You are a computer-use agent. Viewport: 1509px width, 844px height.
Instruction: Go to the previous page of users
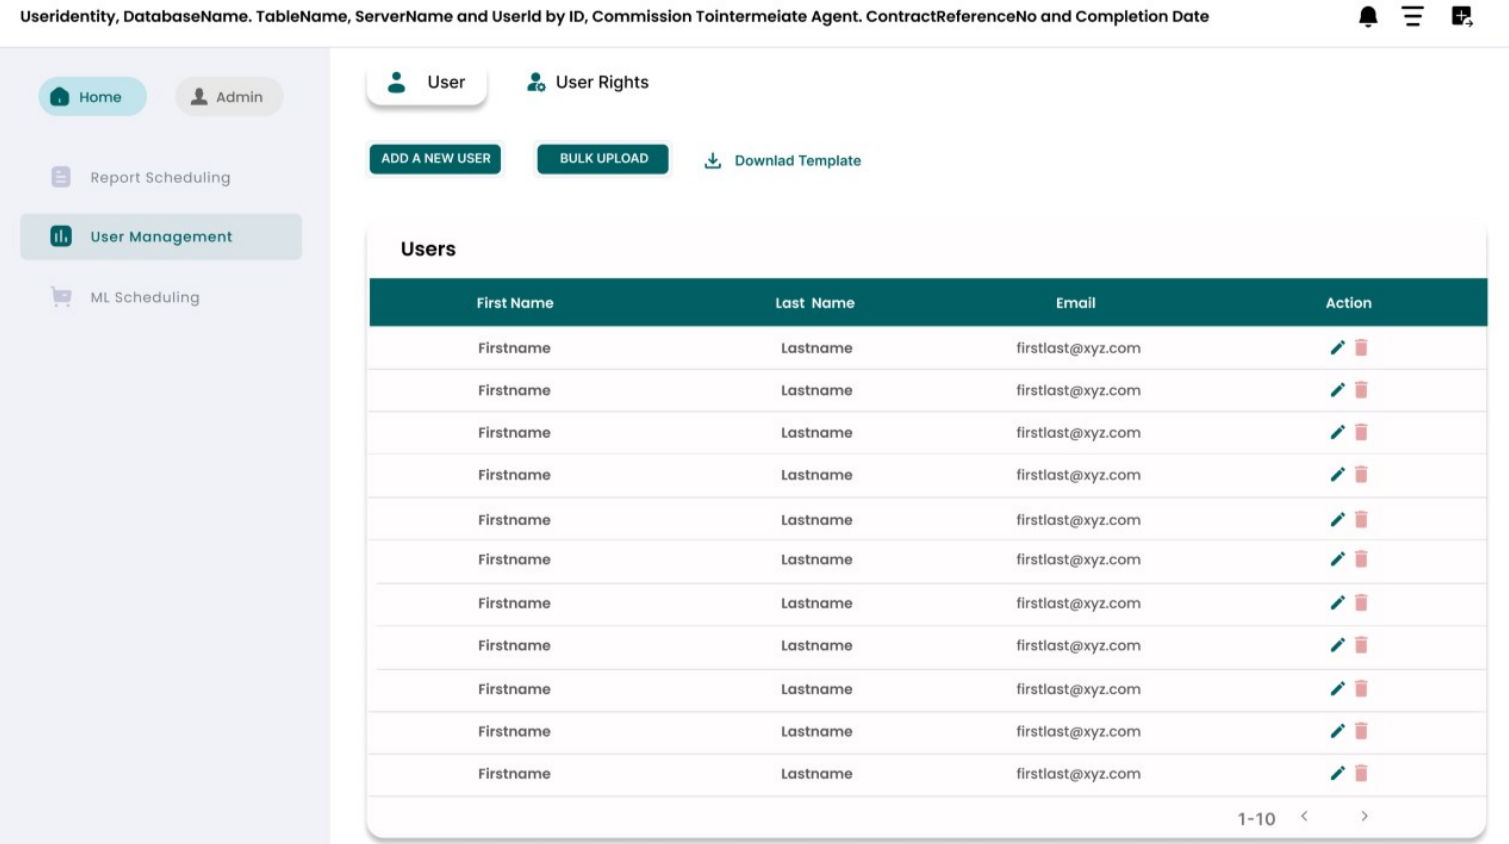coord(1304,817)
